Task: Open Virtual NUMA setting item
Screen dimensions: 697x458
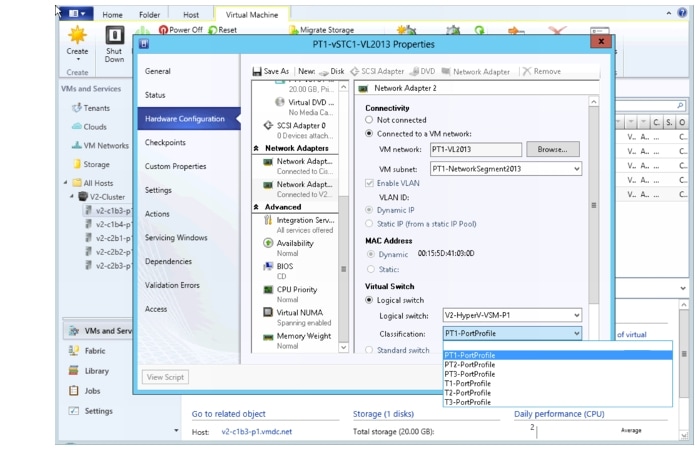Action: [298, 317]
